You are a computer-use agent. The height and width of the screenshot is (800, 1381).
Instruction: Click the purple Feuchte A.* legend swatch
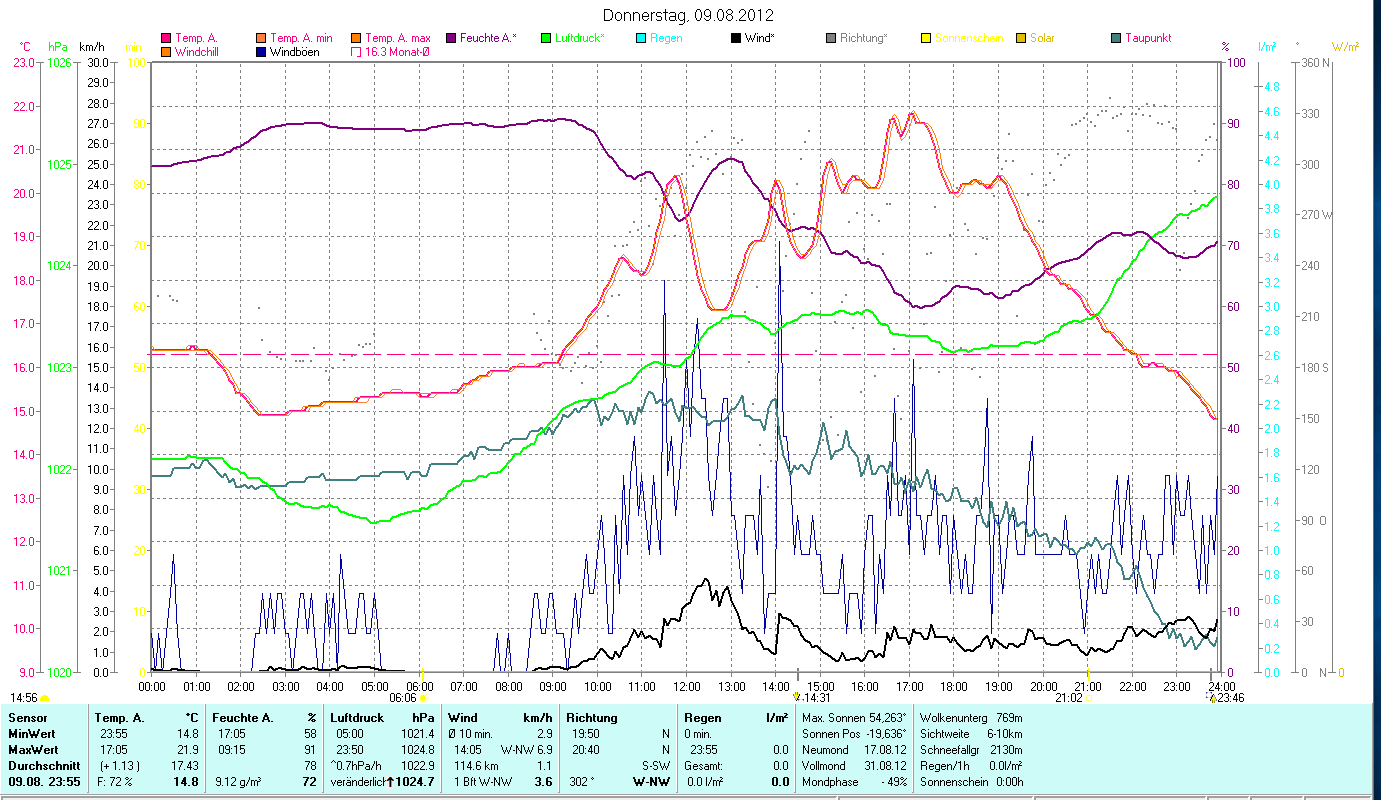[450, 38]
